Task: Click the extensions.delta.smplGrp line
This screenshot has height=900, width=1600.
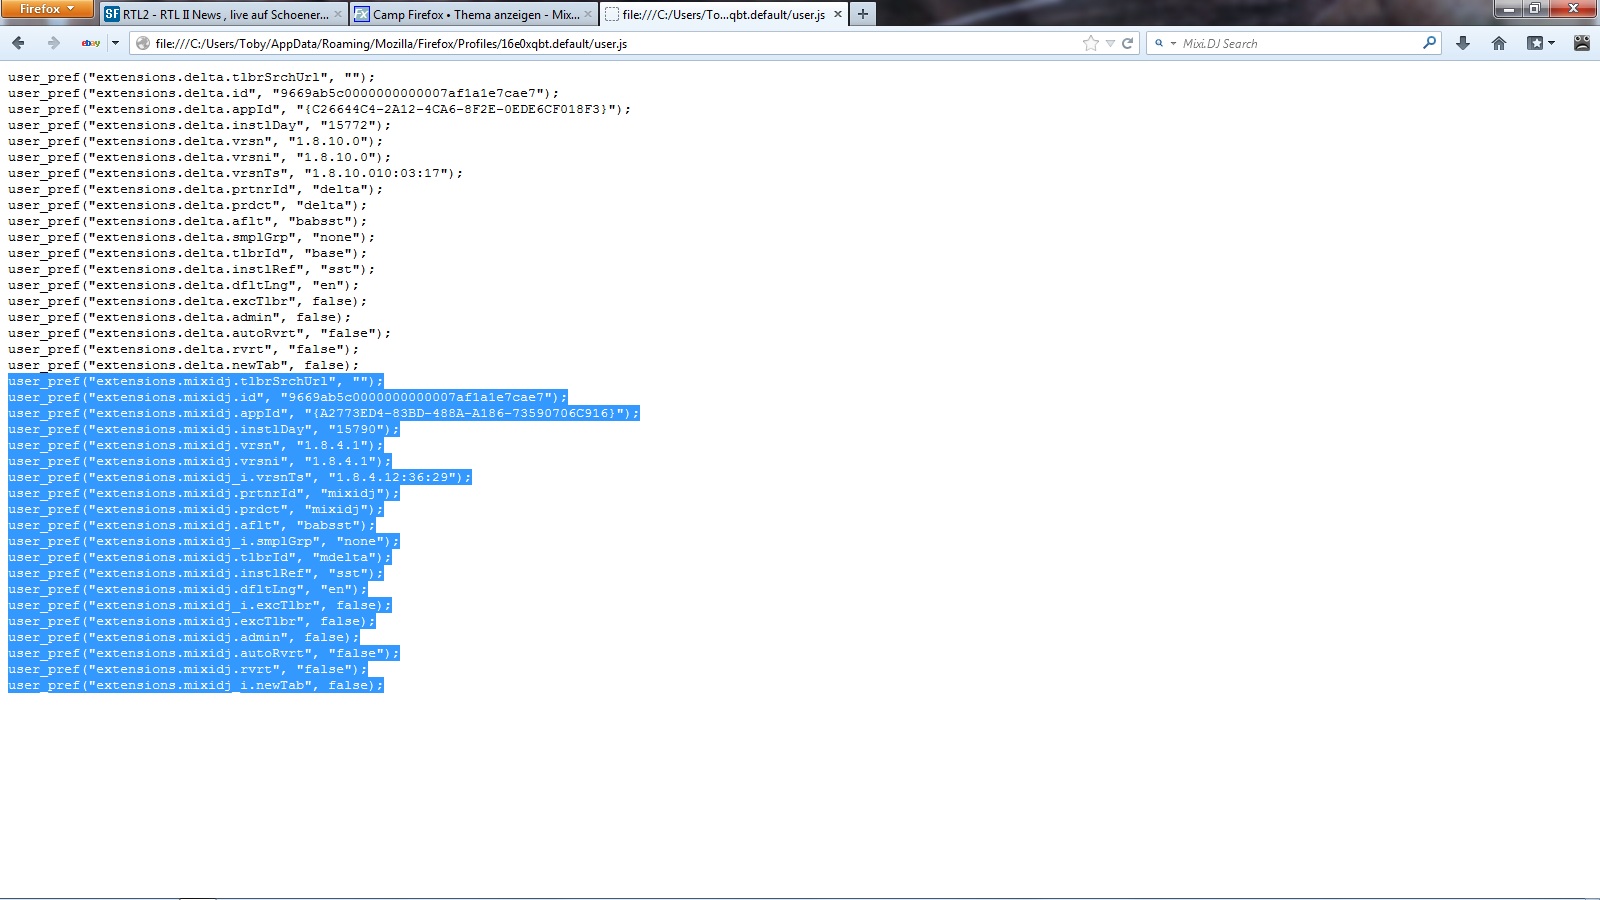Action: click(192, 237)
